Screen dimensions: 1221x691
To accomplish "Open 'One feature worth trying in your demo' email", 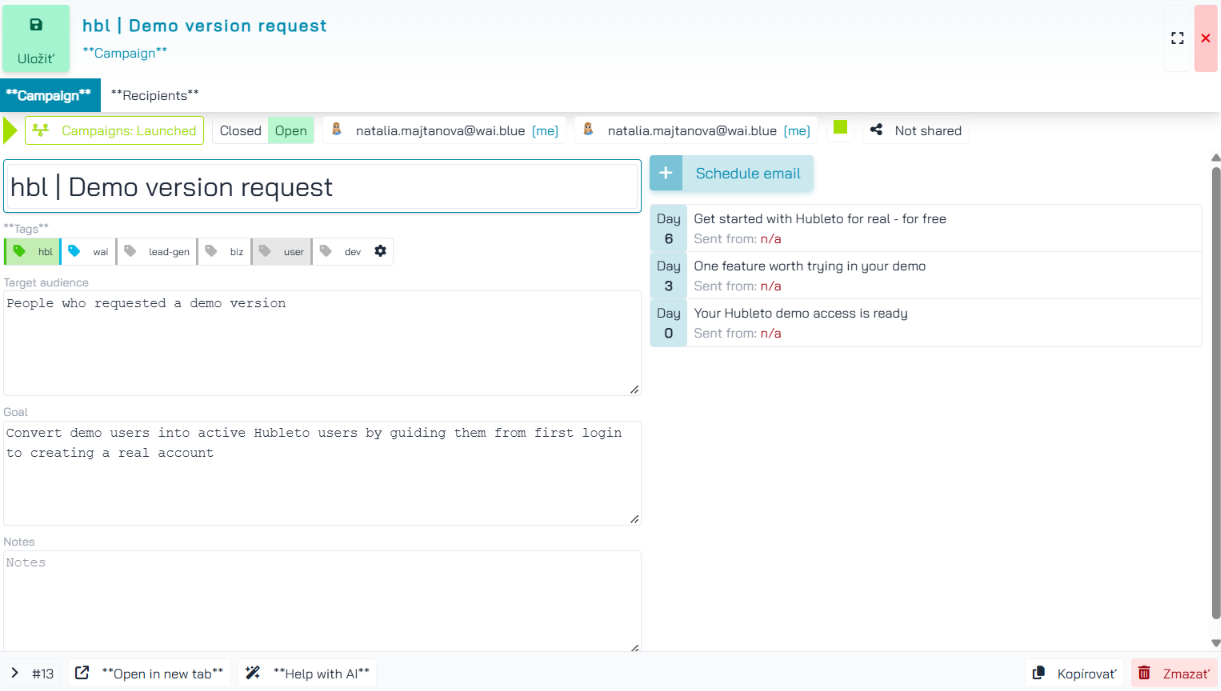I will point(926,275).
